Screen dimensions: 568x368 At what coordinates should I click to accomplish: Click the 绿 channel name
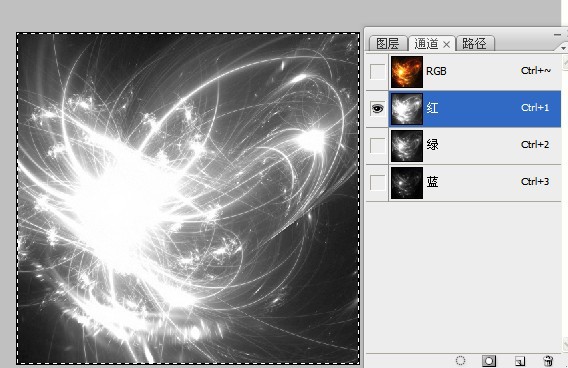432,145
